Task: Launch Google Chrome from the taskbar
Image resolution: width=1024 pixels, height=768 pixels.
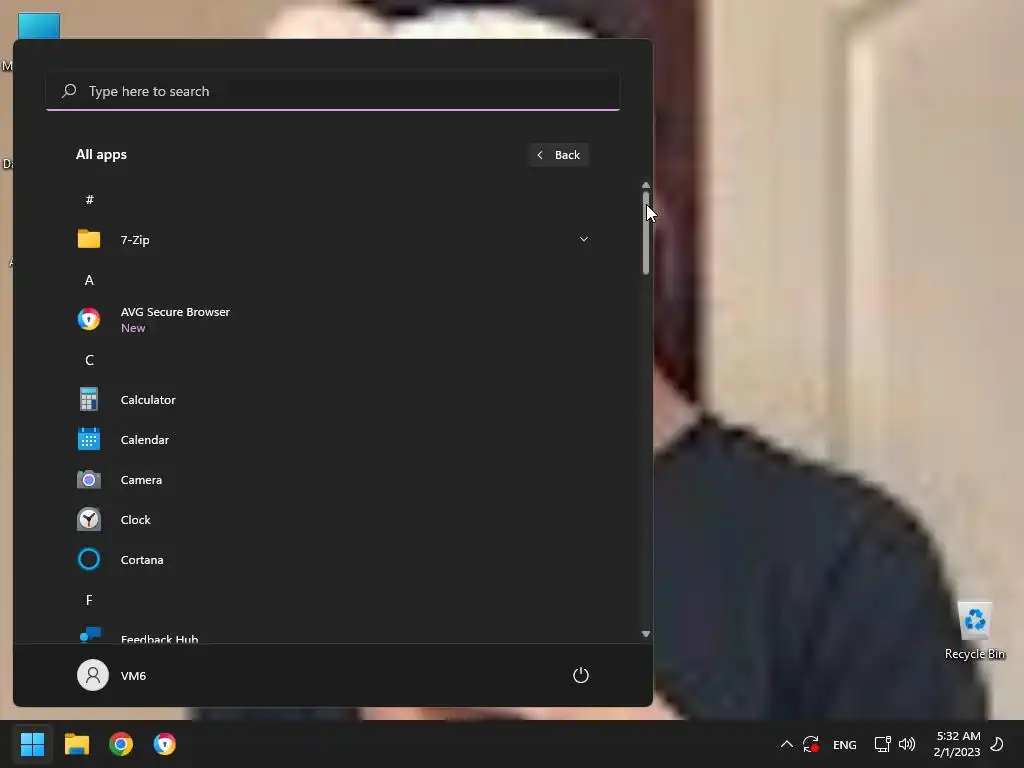Action: [121, 744]
